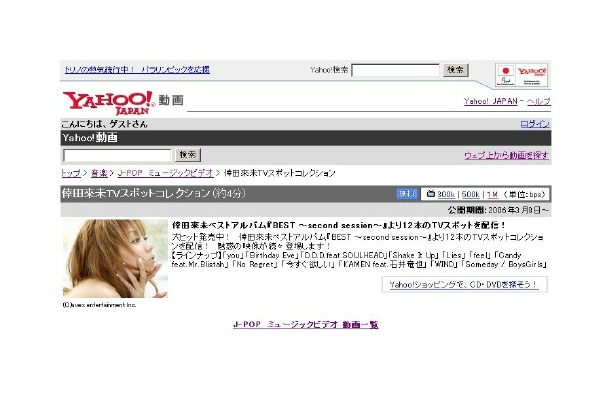This screenshot has width=610, height=400.
Task: Play the video at 300k
Action: tap(446, 194)
